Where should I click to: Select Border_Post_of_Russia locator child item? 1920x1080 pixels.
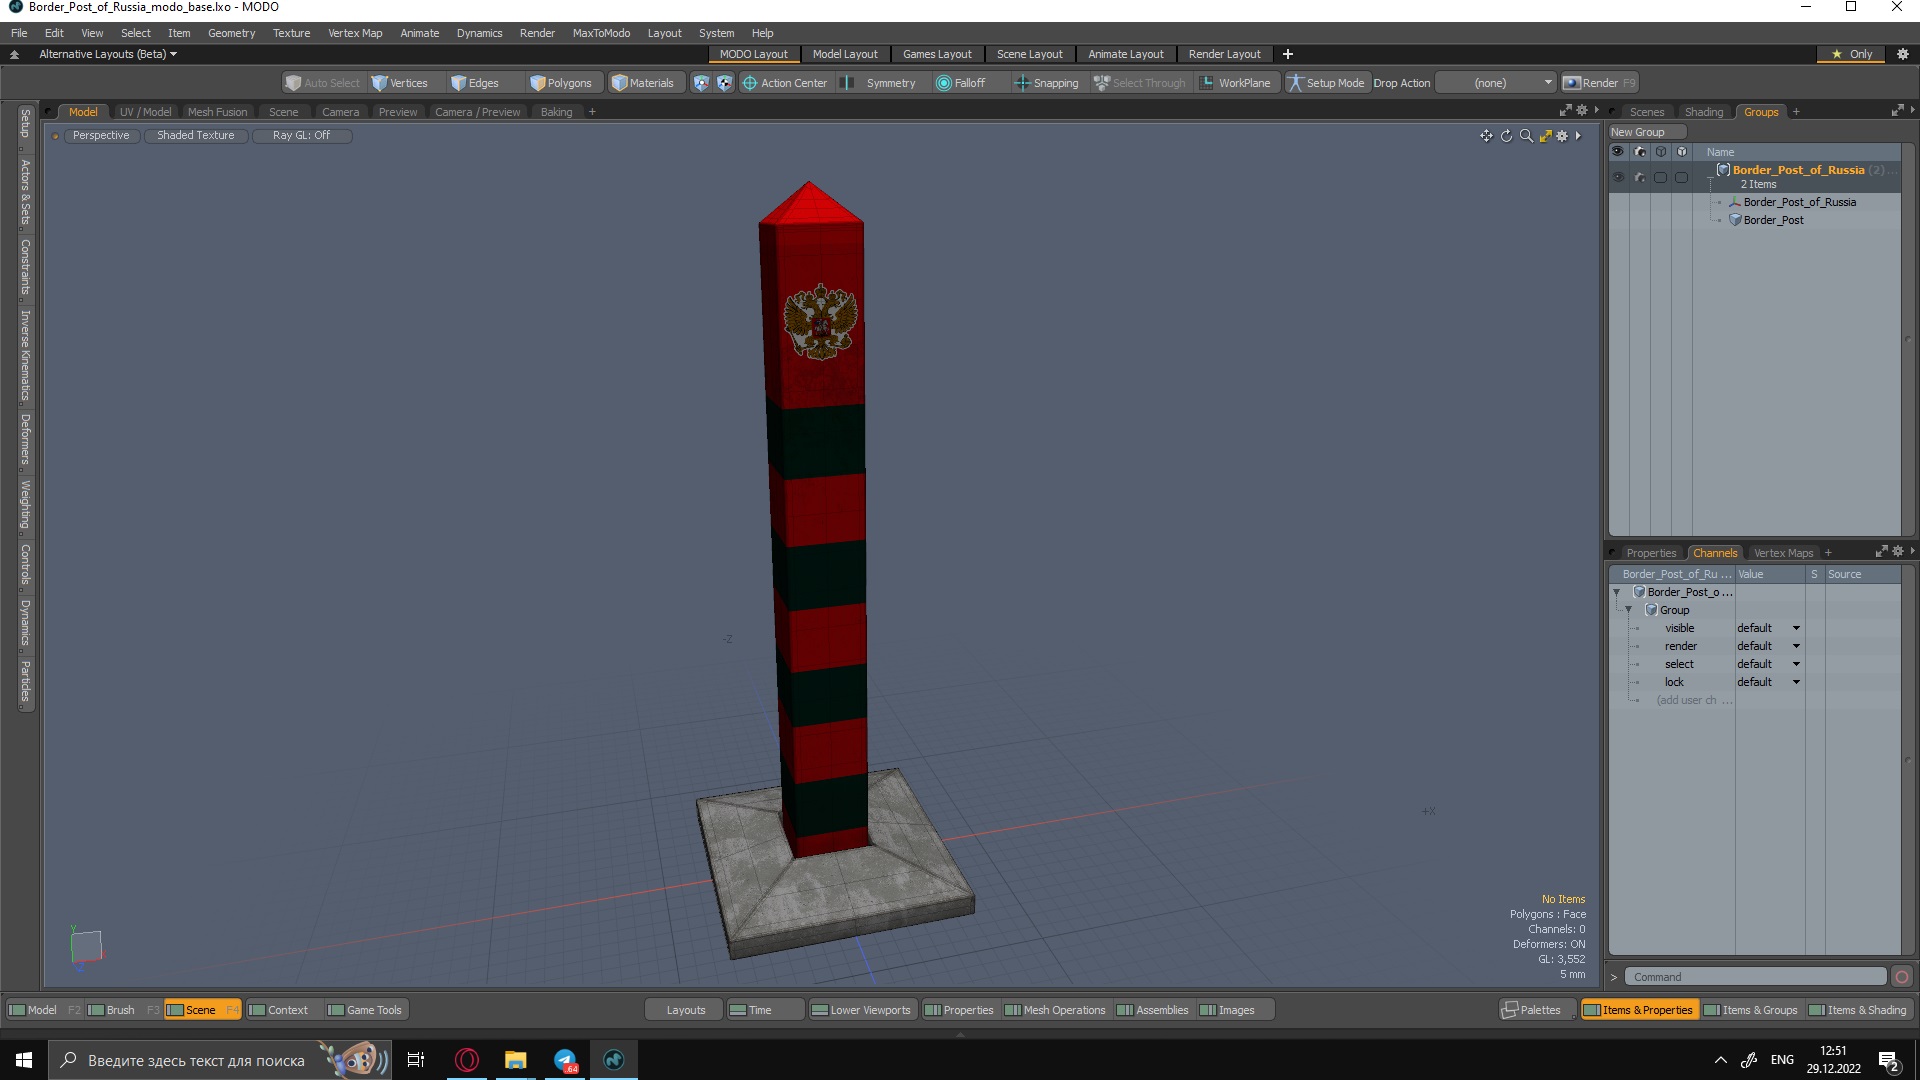click(1799, 202)
